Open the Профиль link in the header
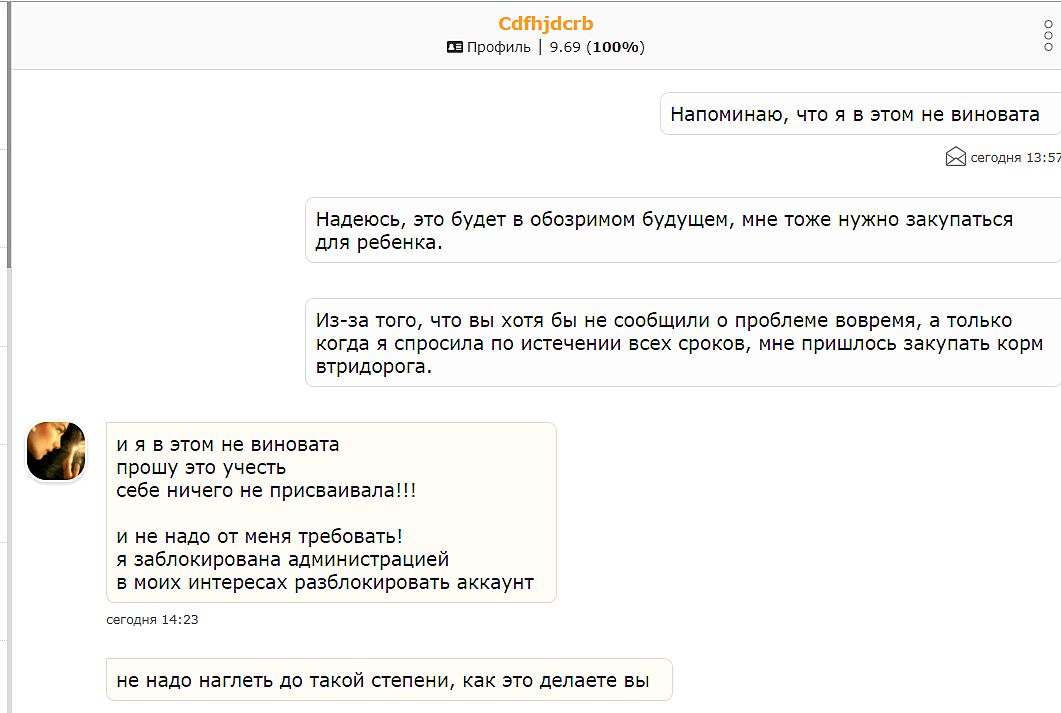The width and height of the screenshot is (1061, 713). click(x=498, y=47)
